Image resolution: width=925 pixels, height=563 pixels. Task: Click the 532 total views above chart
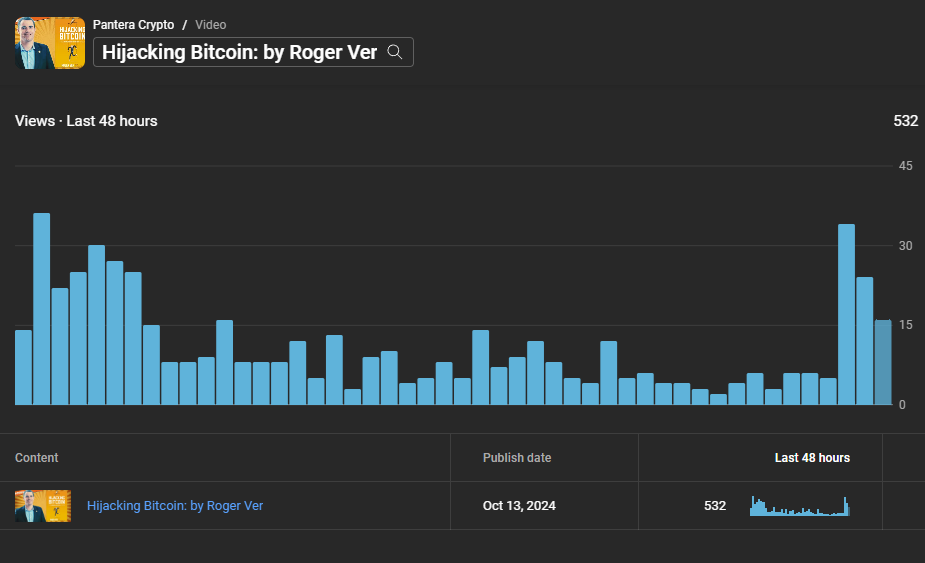point(906,121)
